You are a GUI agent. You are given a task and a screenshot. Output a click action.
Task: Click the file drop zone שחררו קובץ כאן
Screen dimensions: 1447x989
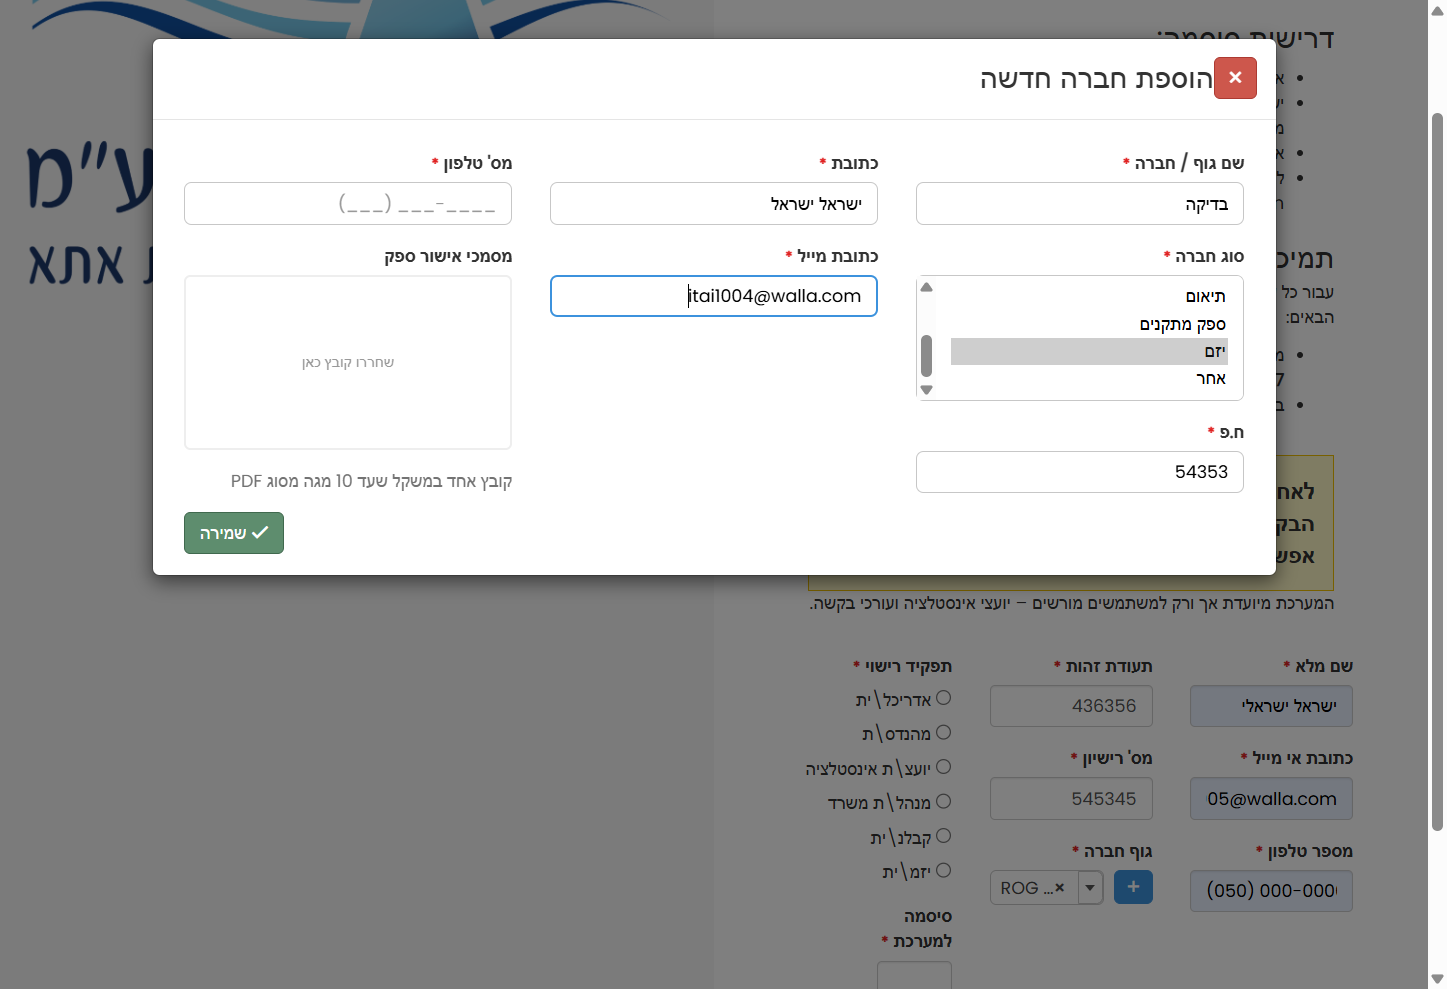point(348,362)
